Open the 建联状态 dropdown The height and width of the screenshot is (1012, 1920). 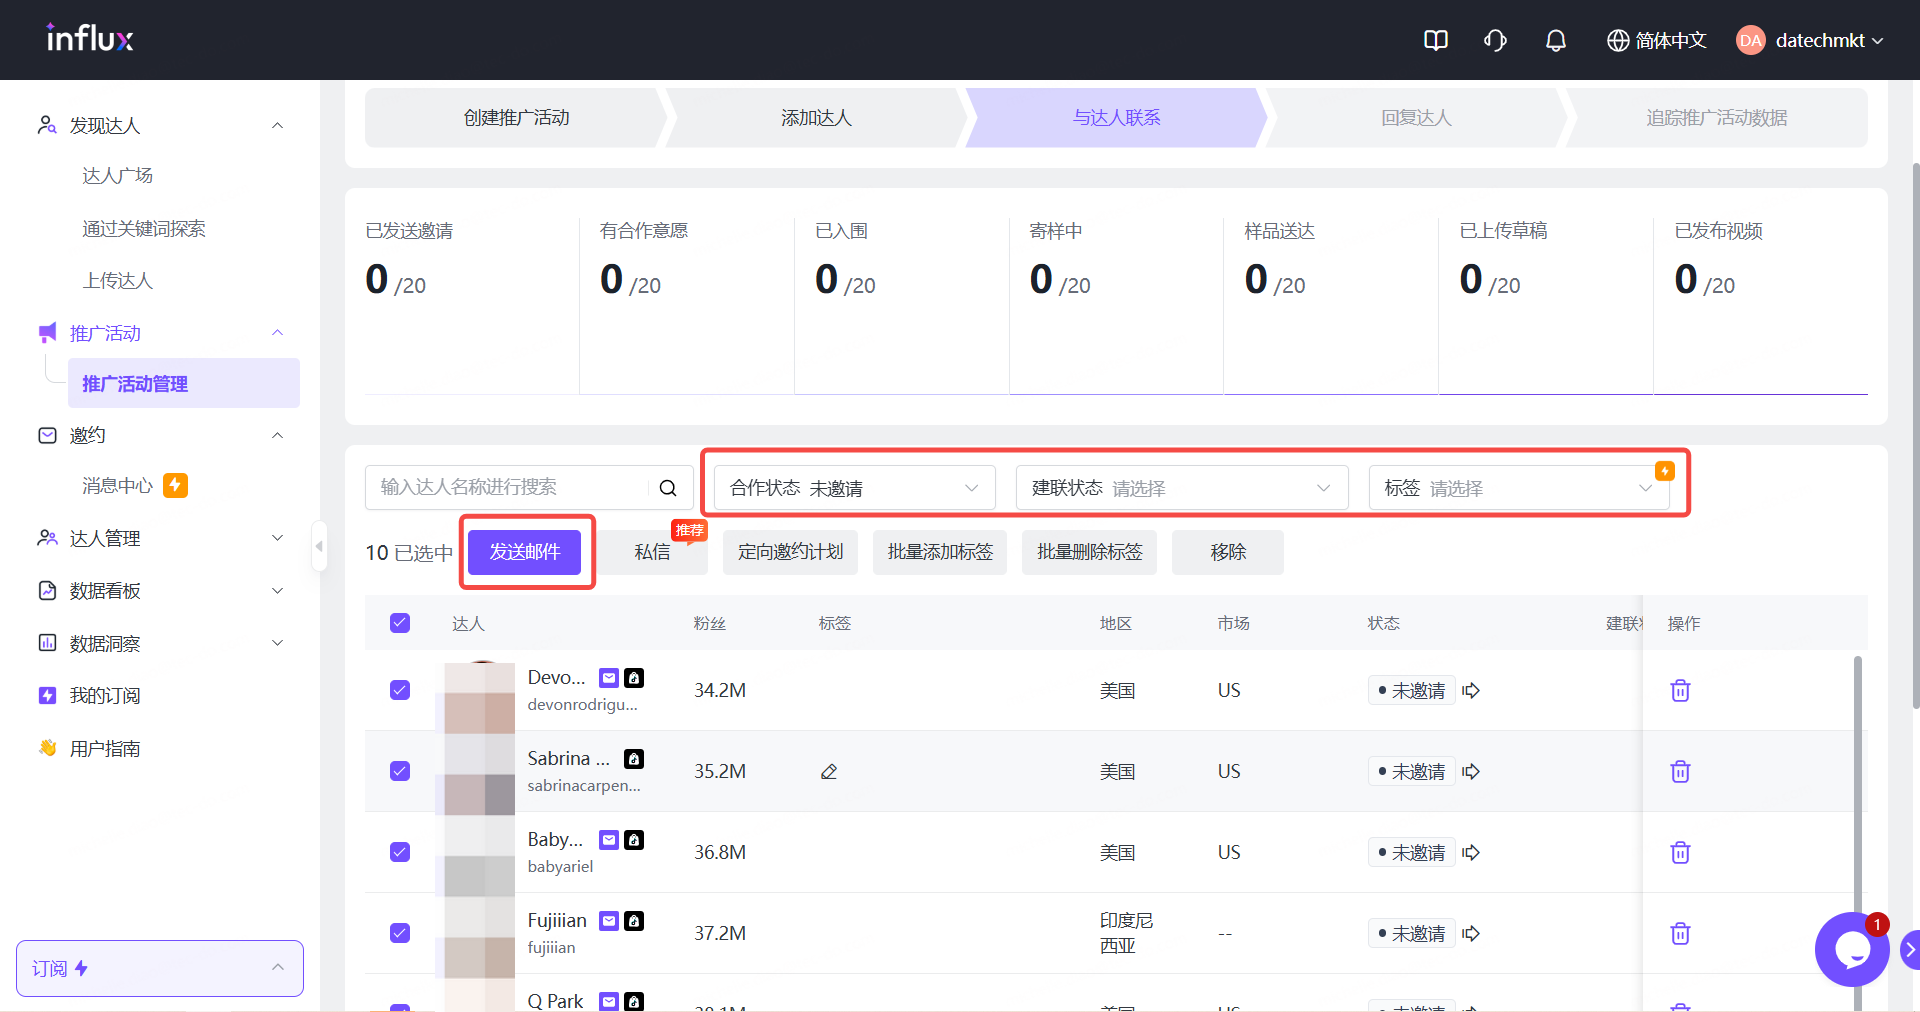pos(1181,488)
